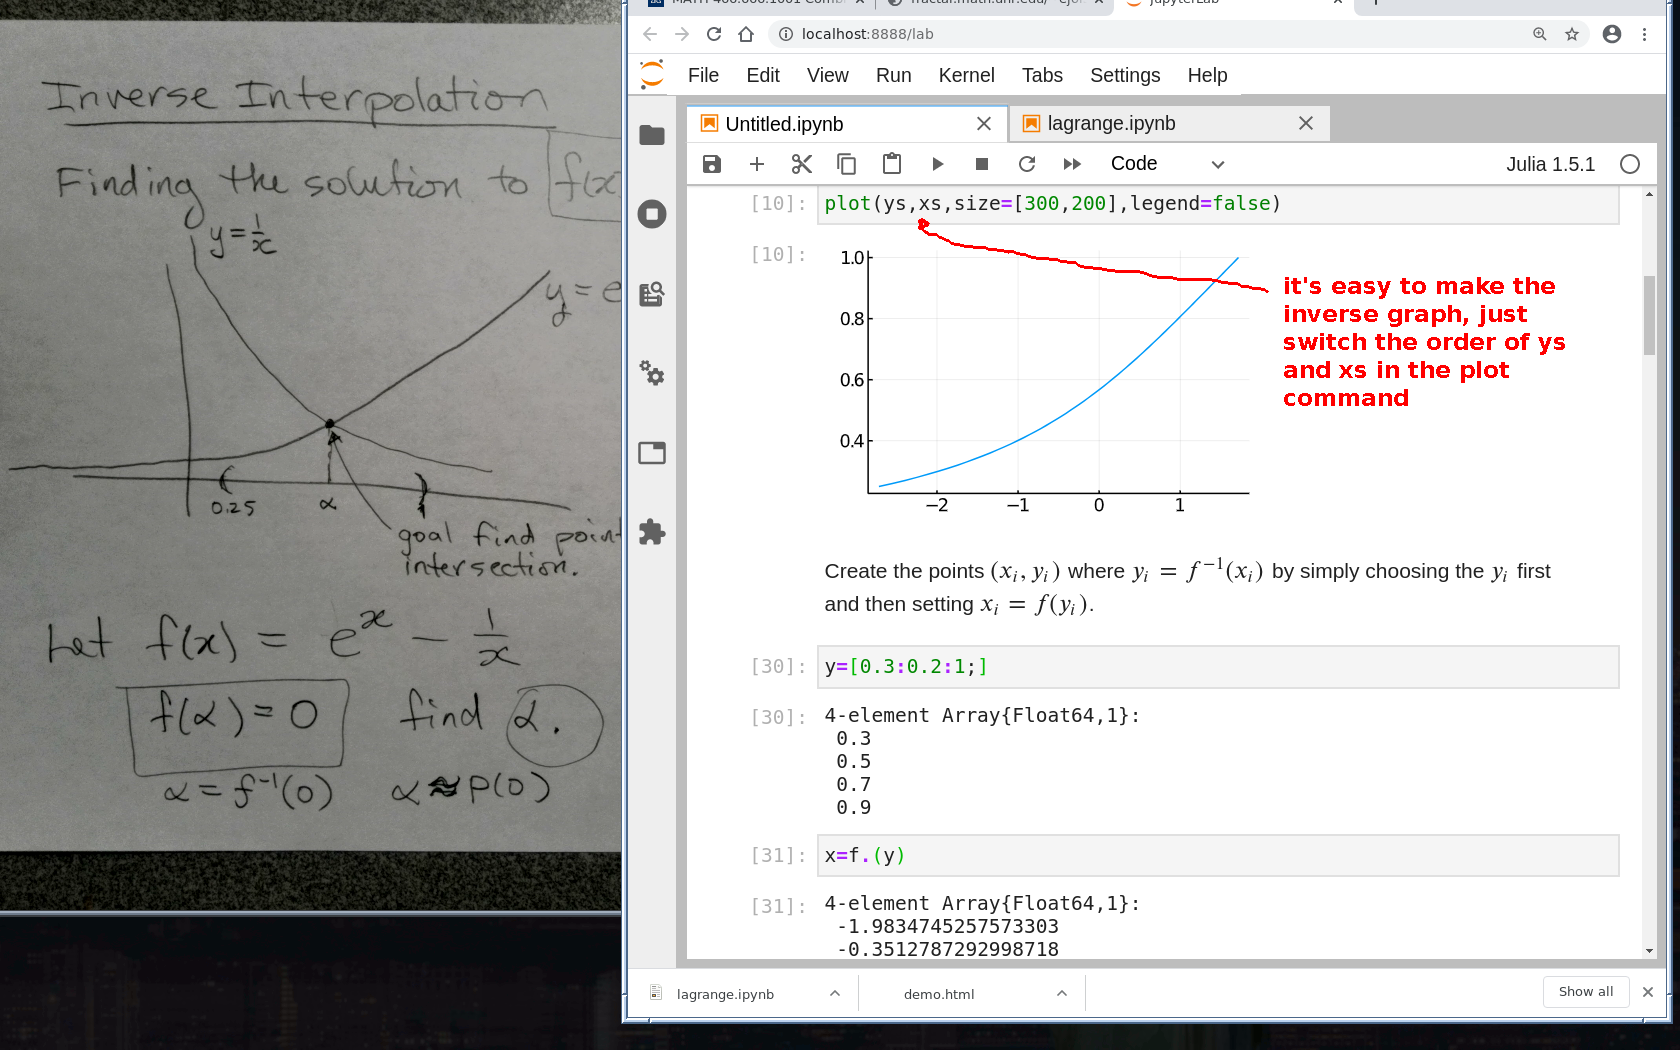Click the Julia 1.5.1 kernel name
This screenshot has height=1050, width=1680.
click(1550, 164)
